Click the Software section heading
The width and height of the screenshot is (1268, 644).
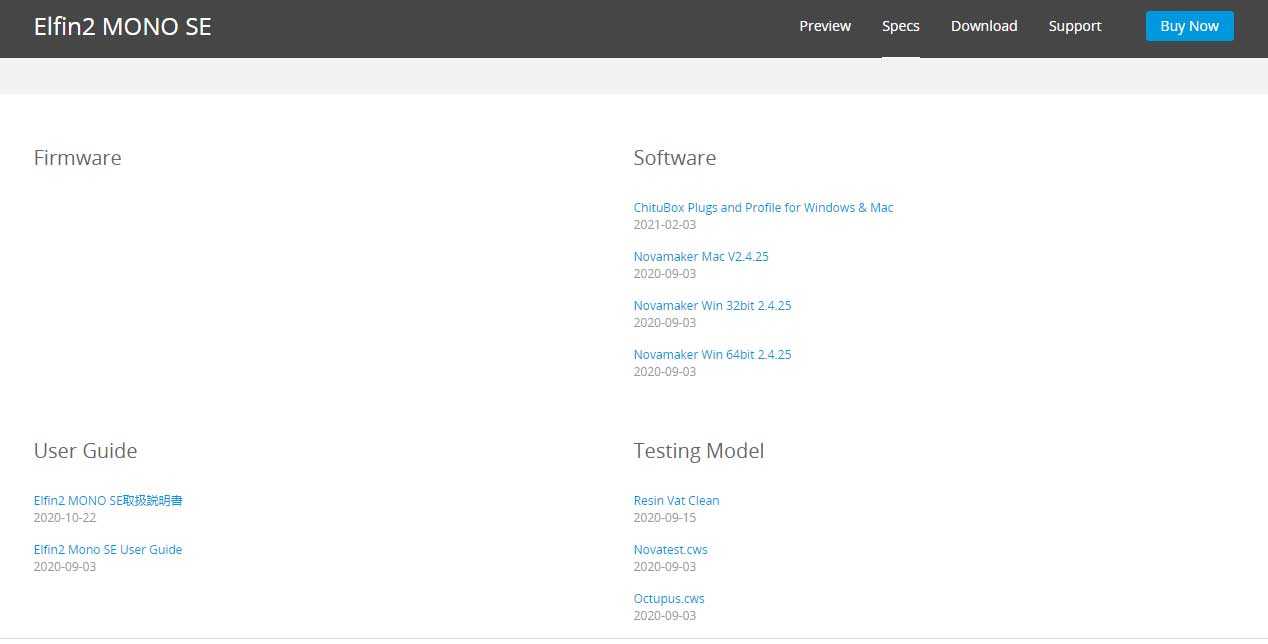tap(674, 158)
